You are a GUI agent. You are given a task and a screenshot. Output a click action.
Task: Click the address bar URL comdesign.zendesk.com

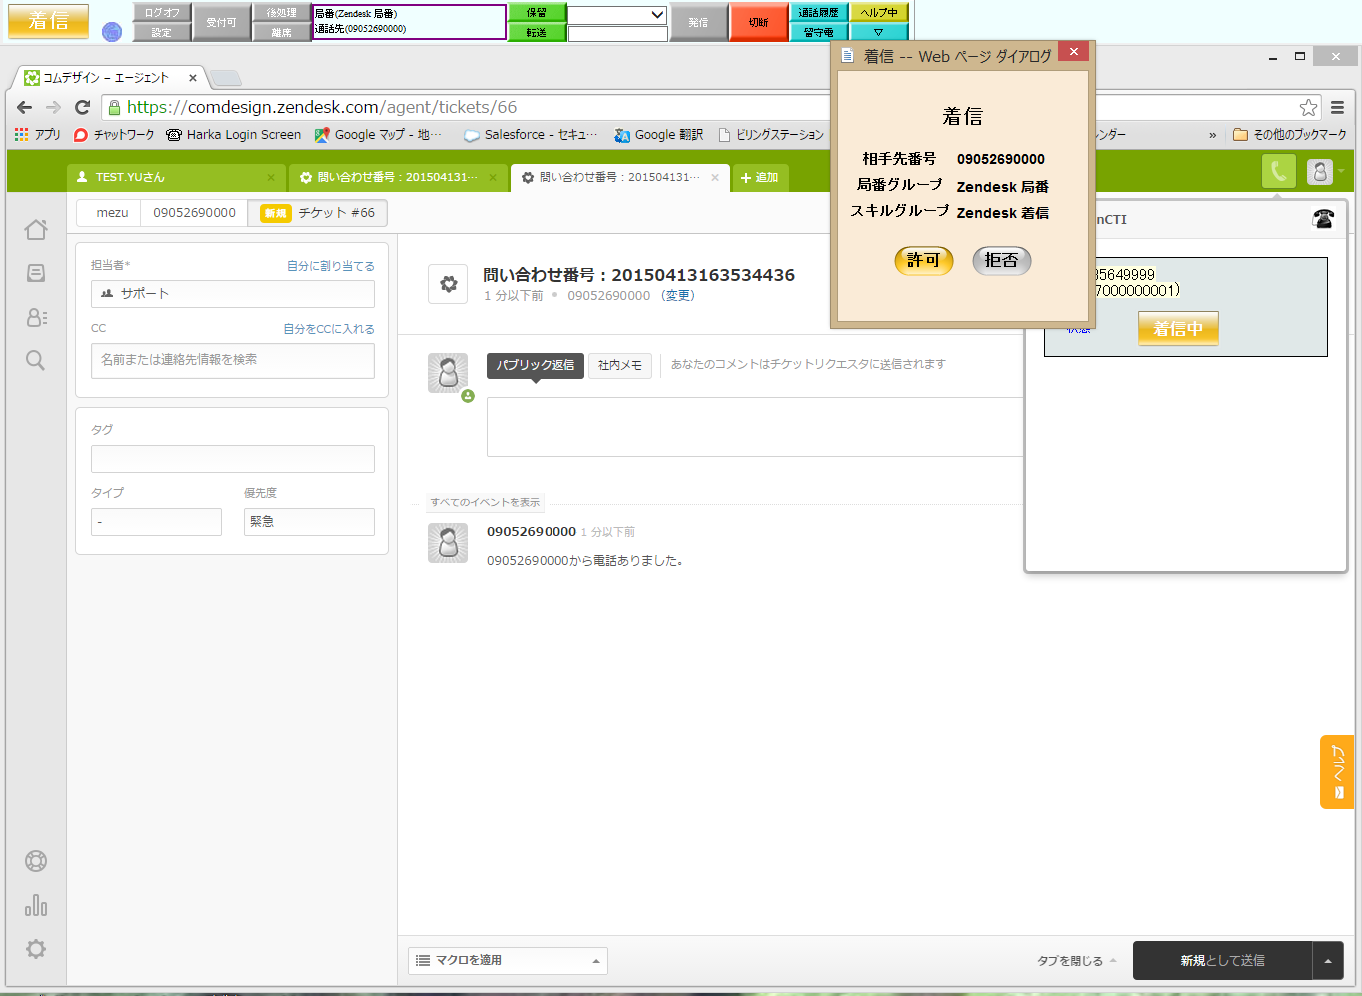[322, 107]
